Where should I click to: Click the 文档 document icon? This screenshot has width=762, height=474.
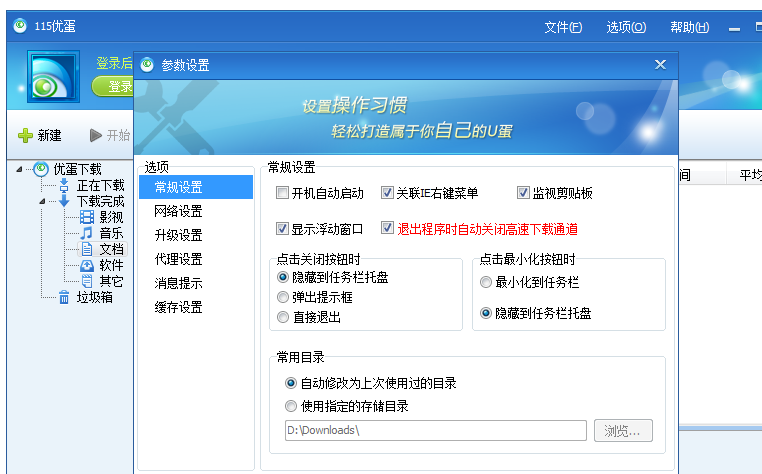click(x=87, y=249)
